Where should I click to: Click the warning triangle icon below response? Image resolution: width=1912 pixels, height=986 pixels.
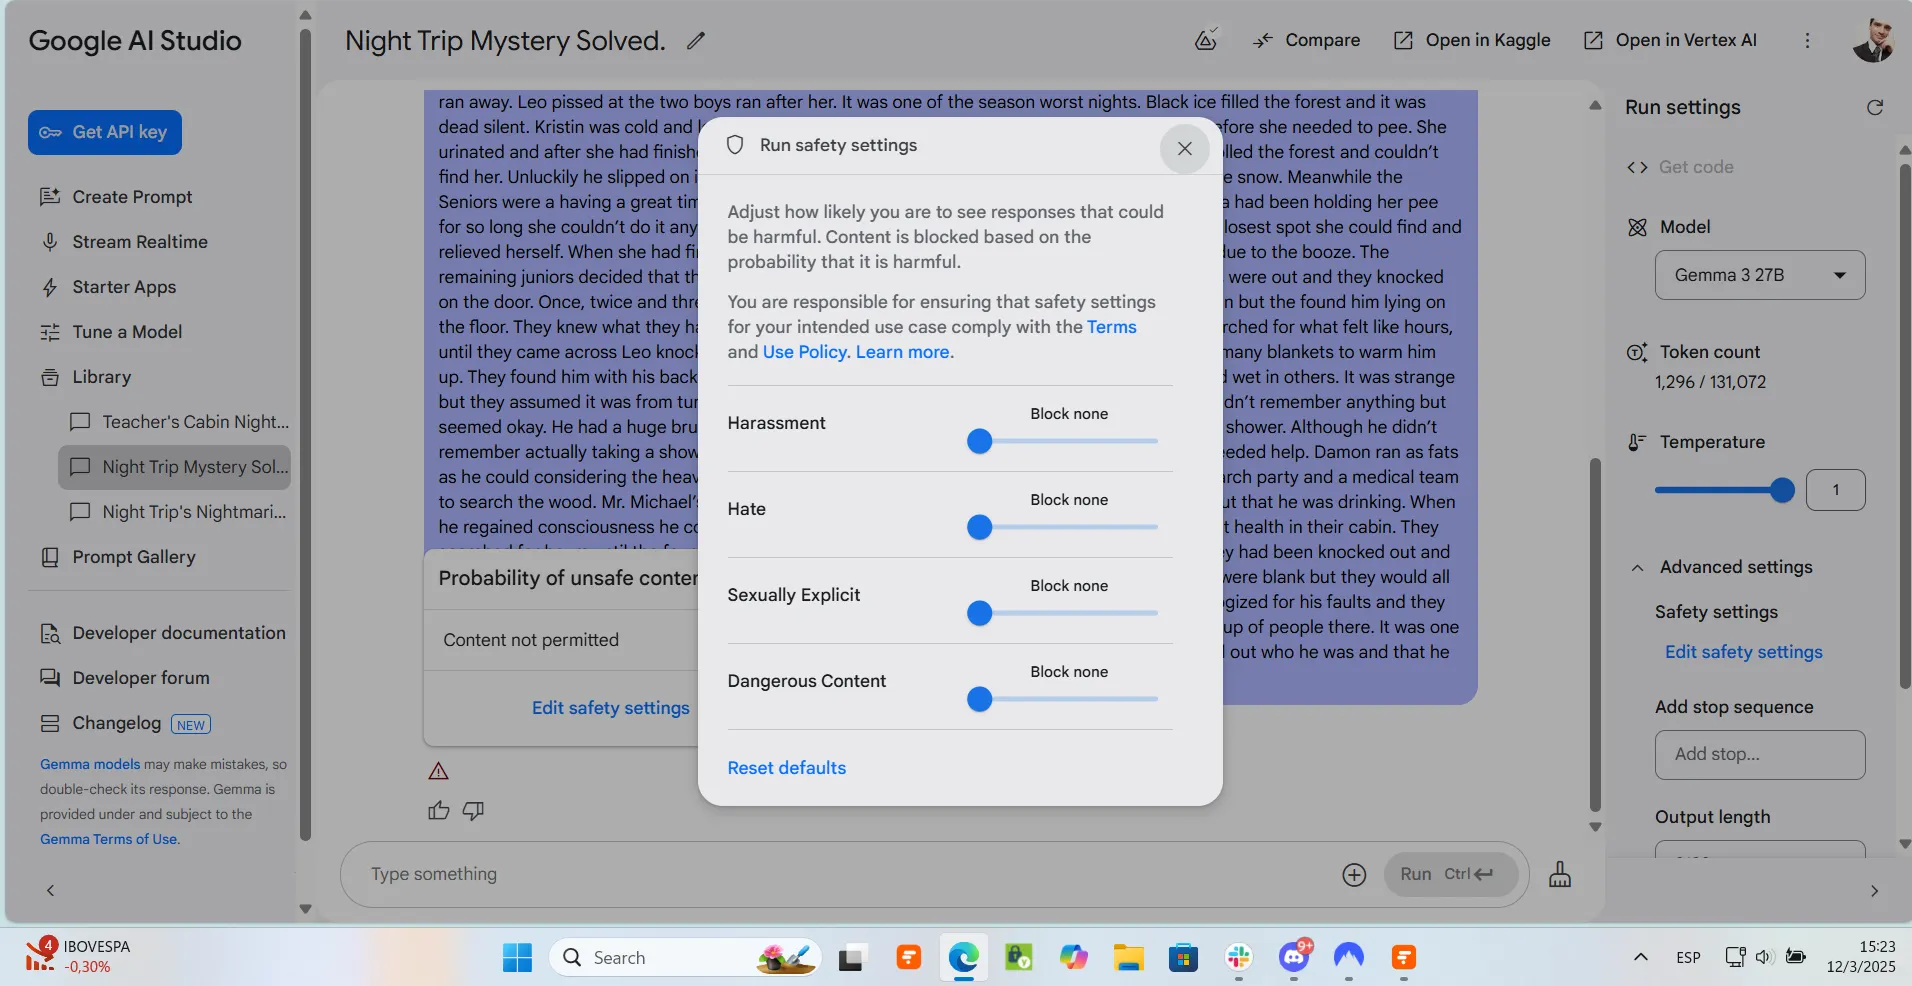(x=438, y=771)
